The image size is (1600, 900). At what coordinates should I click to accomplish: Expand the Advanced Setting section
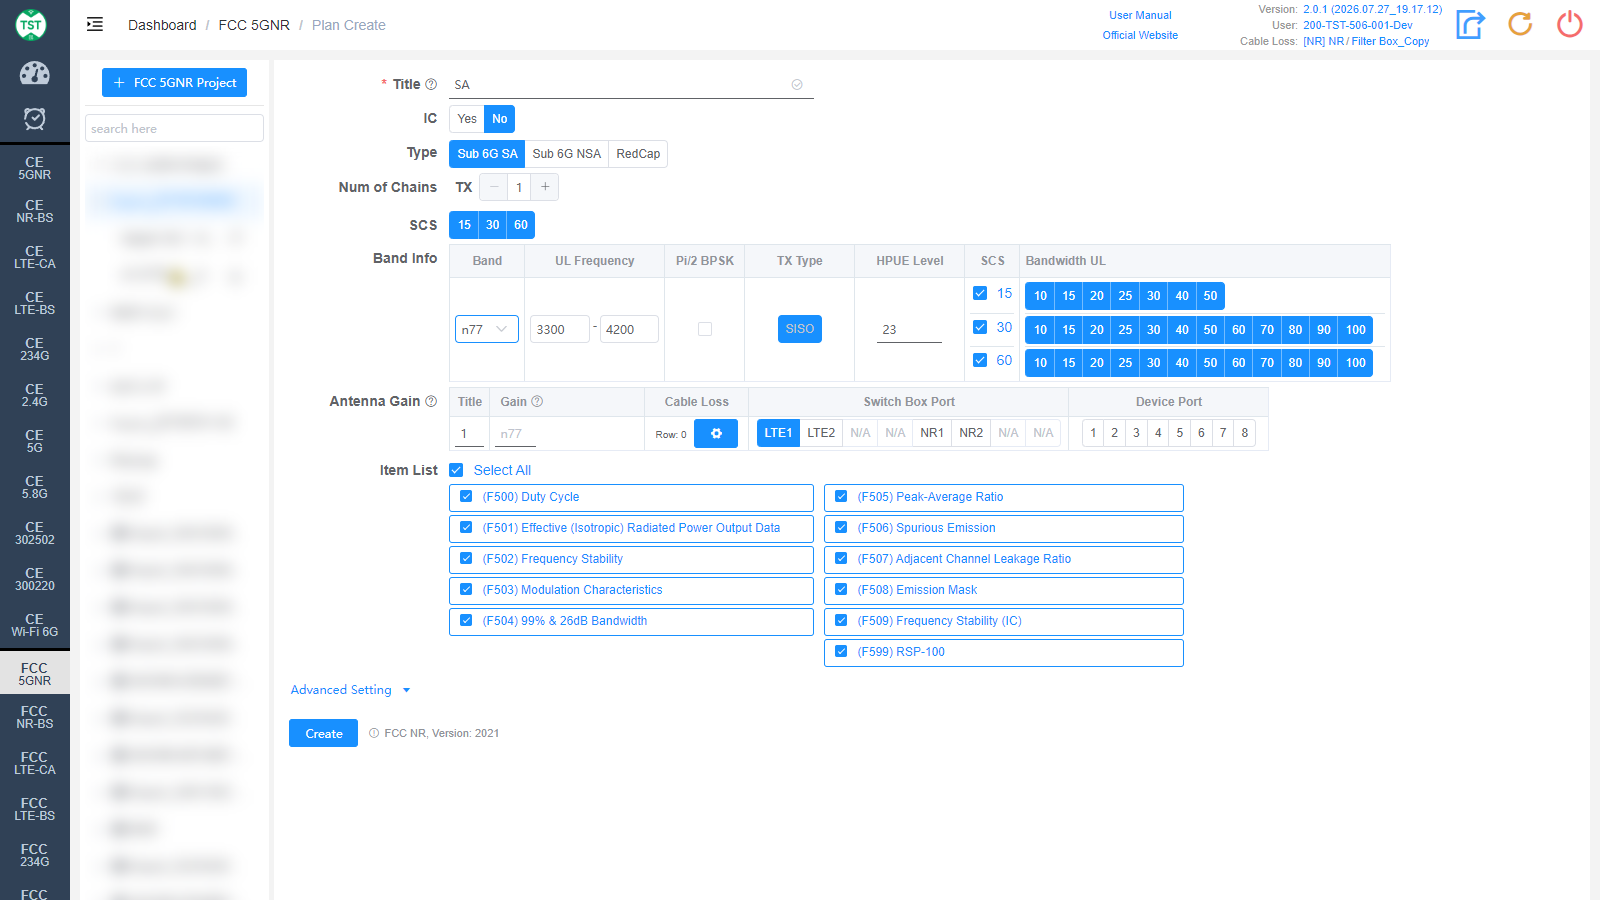[350, 690]
